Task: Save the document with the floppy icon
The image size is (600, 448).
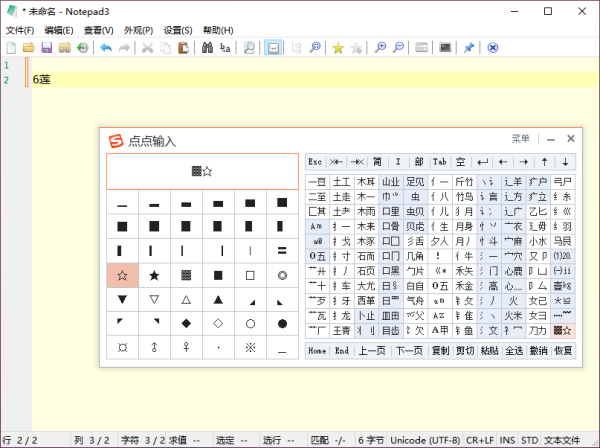Action: pos(47,48)
